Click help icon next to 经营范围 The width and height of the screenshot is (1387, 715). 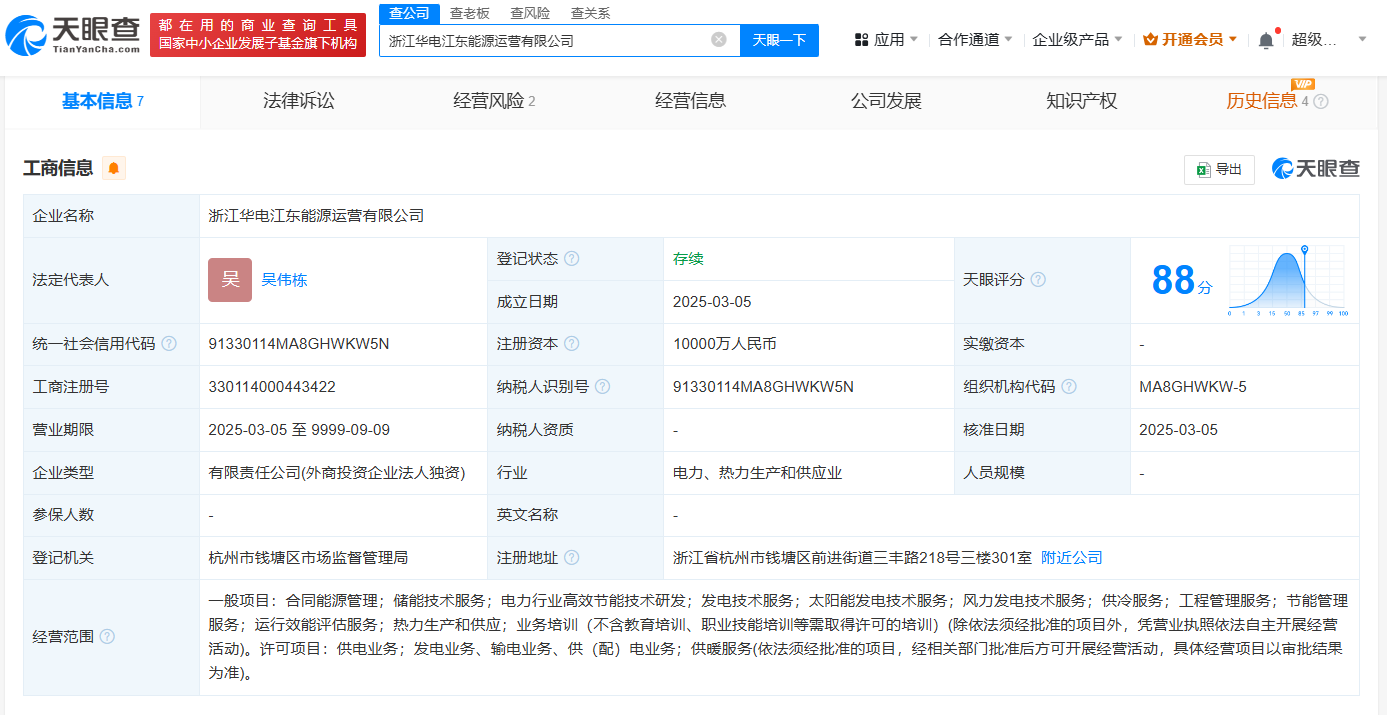point(107,637)
